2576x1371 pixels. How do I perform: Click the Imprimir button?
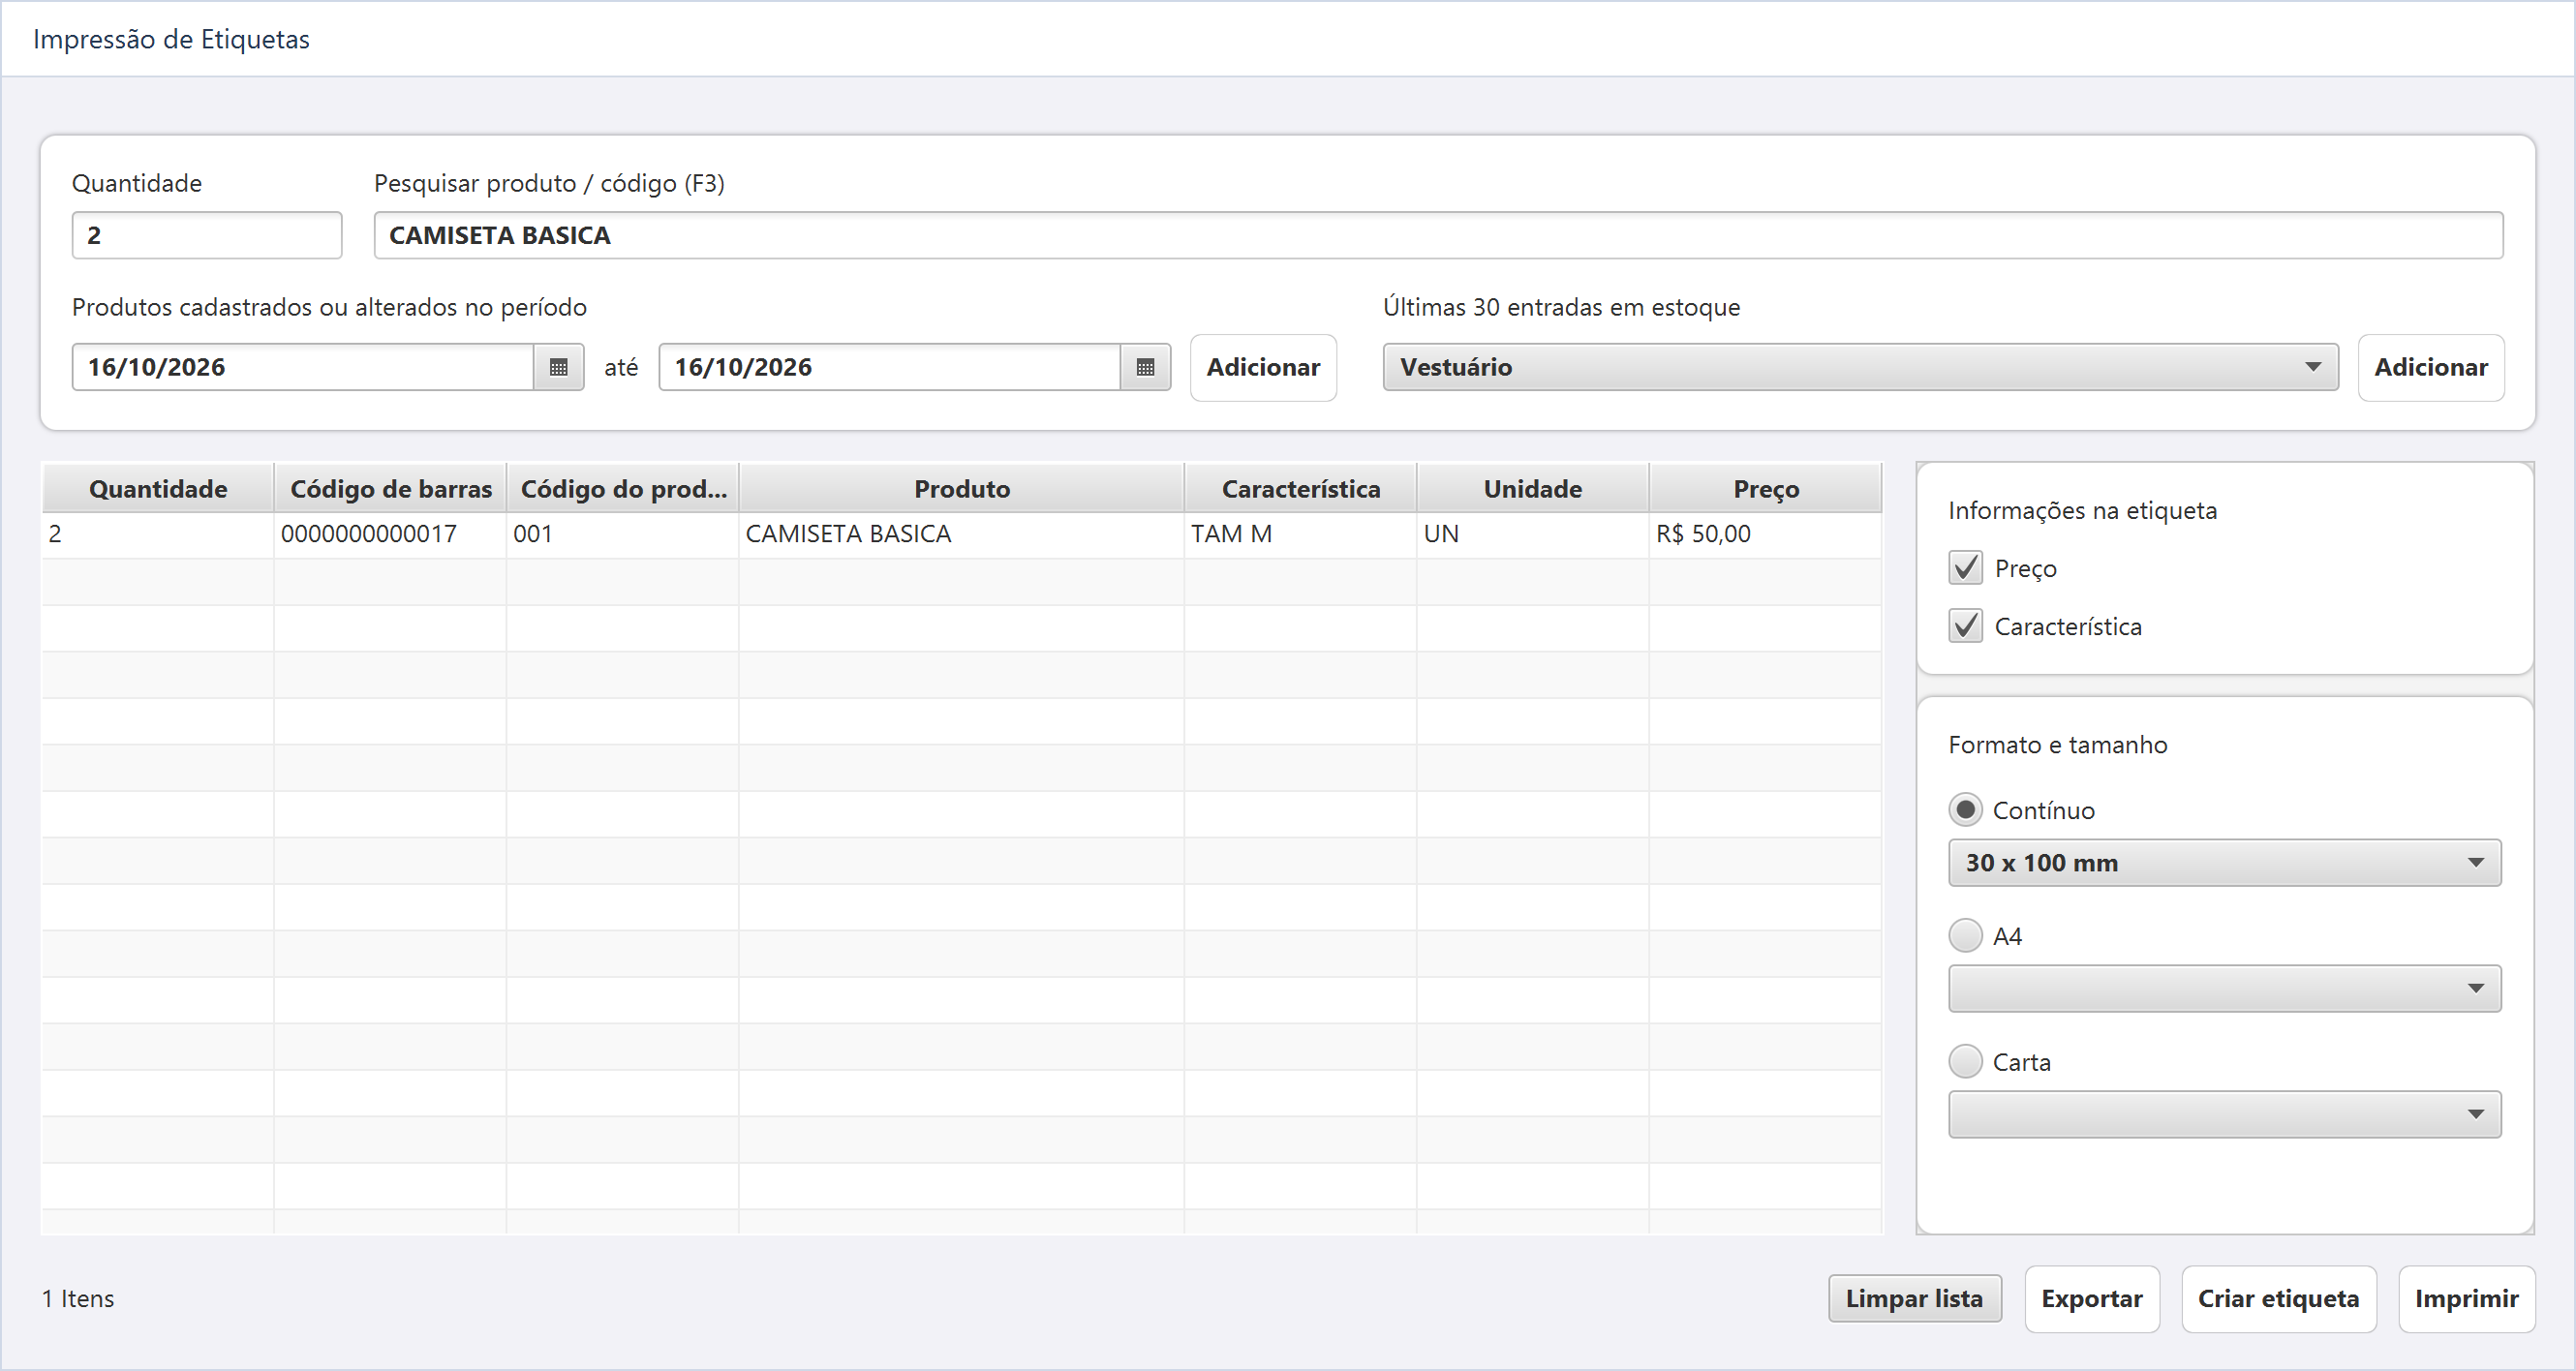pyautogui.click(x=2466, y=1298)
